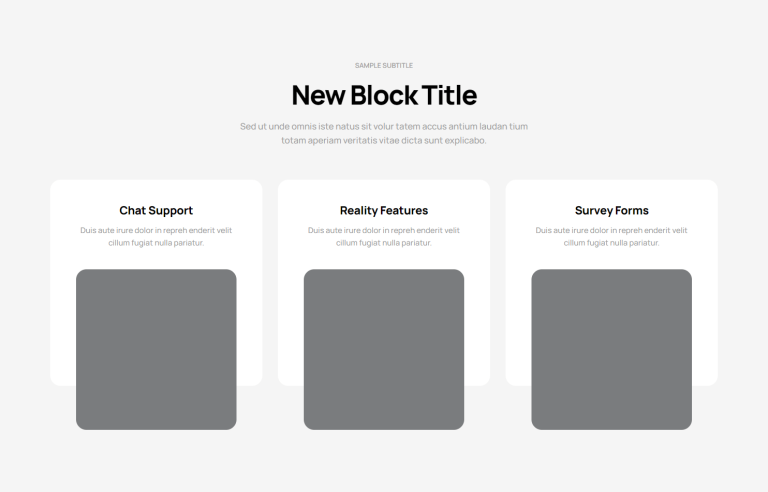Viewport: 768px width, 492px height.
Task: Click the Reality Features gray image placeholder
Action: 384,349
